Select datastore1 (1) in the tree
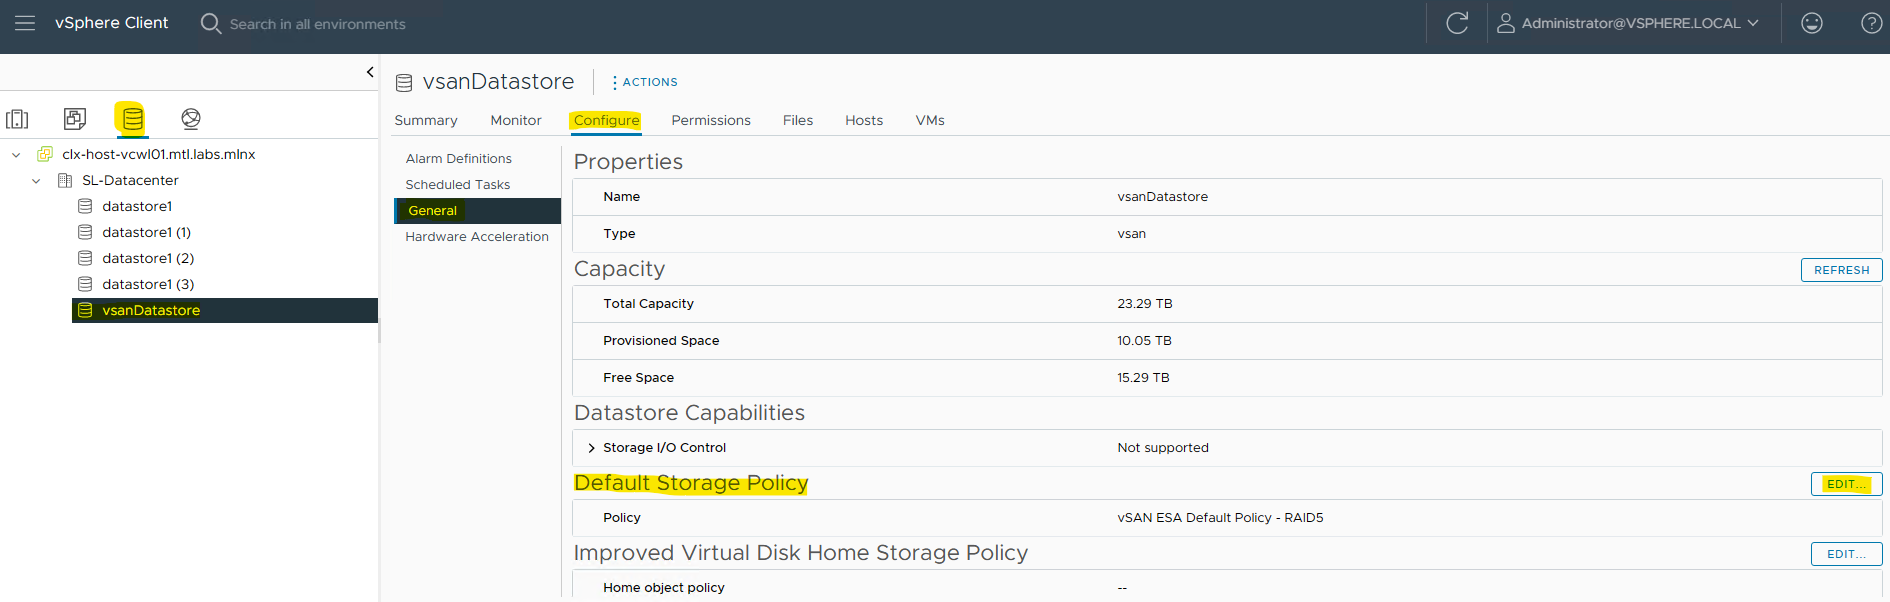1890x602 pixels. [x=146, y=232]
